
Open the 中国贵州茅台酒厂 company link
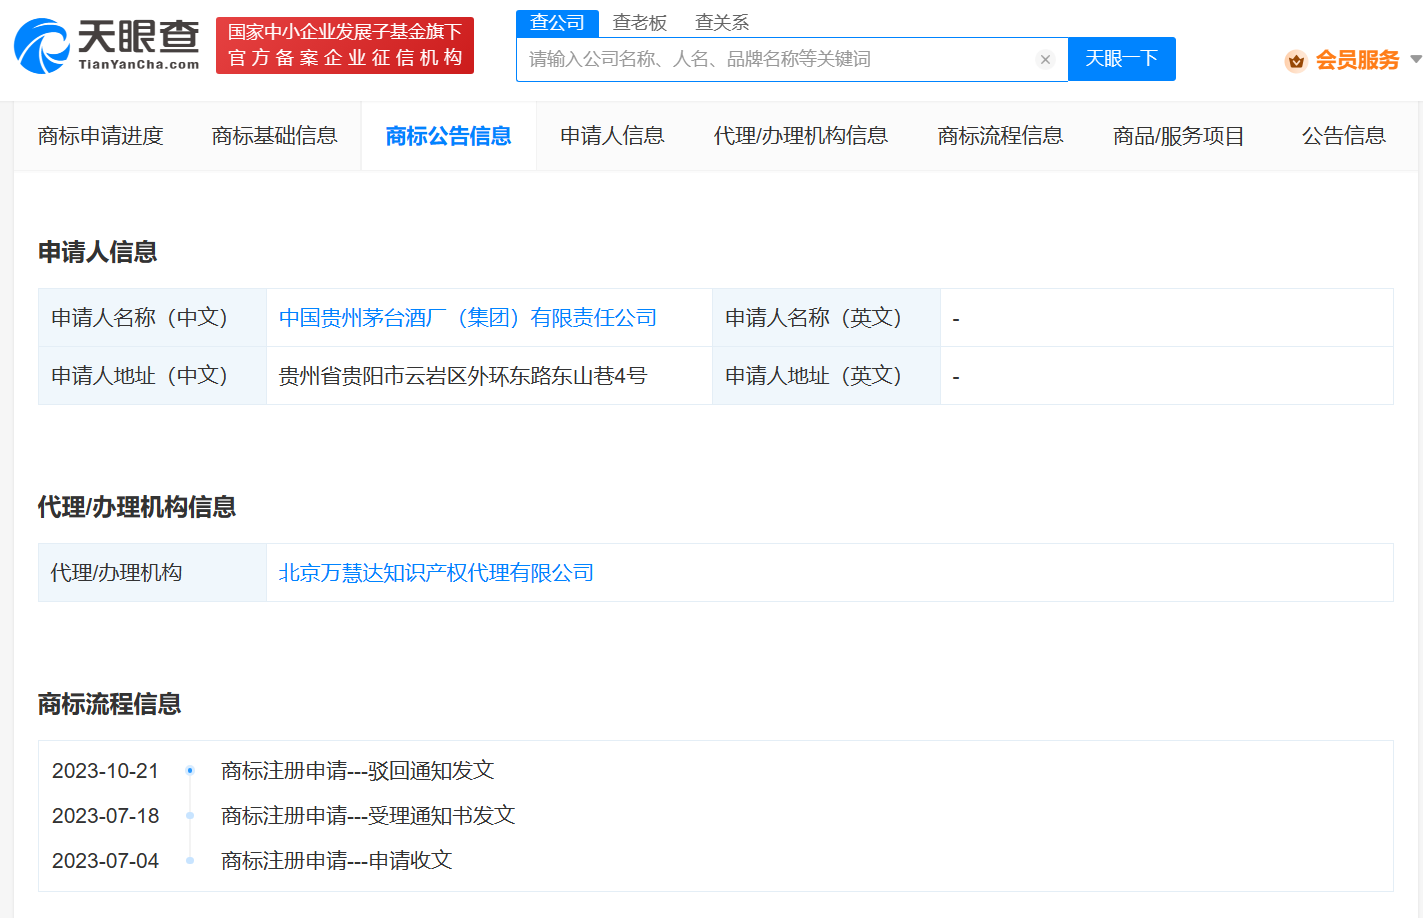(467, 318)
